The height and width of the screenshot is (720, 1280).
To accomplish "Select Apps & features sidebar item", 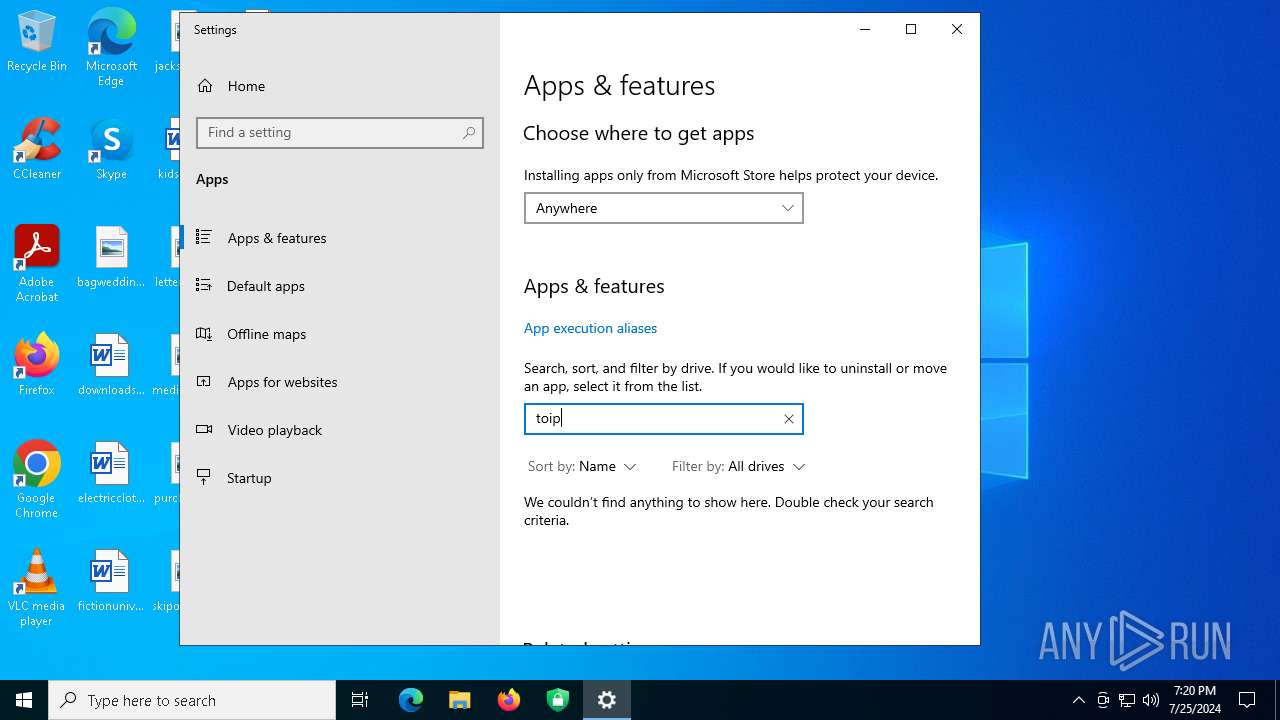I will (x=340, y=238).
